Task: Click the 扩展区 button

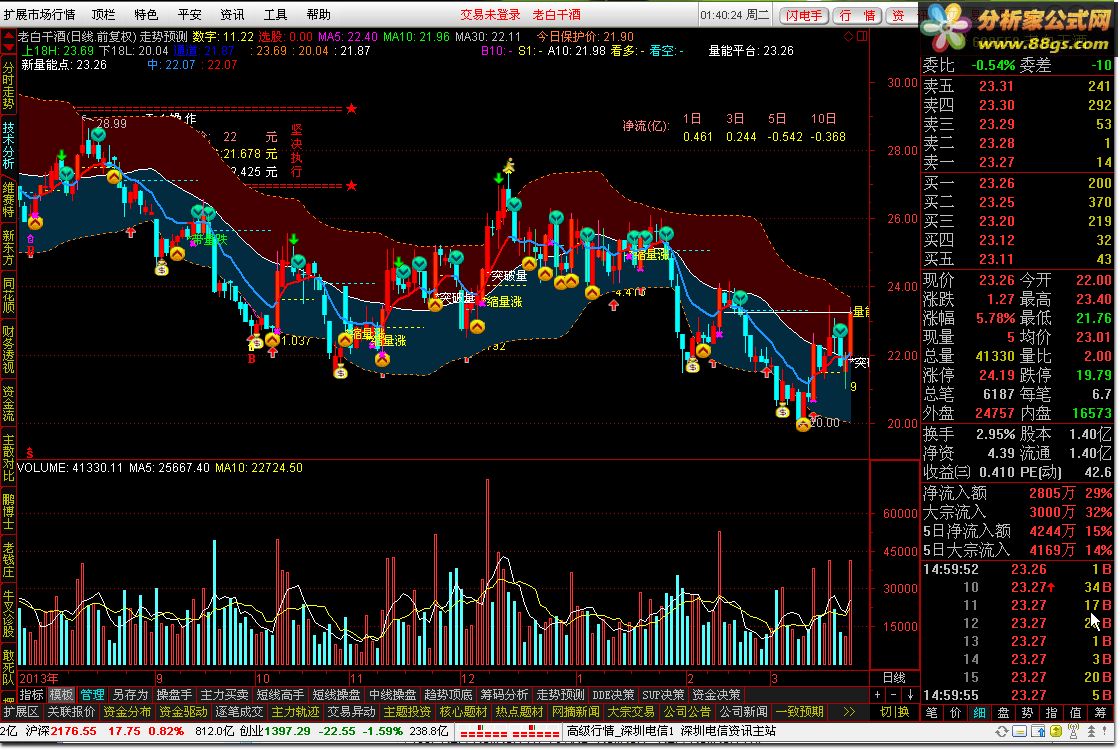Action: (21, 711)
